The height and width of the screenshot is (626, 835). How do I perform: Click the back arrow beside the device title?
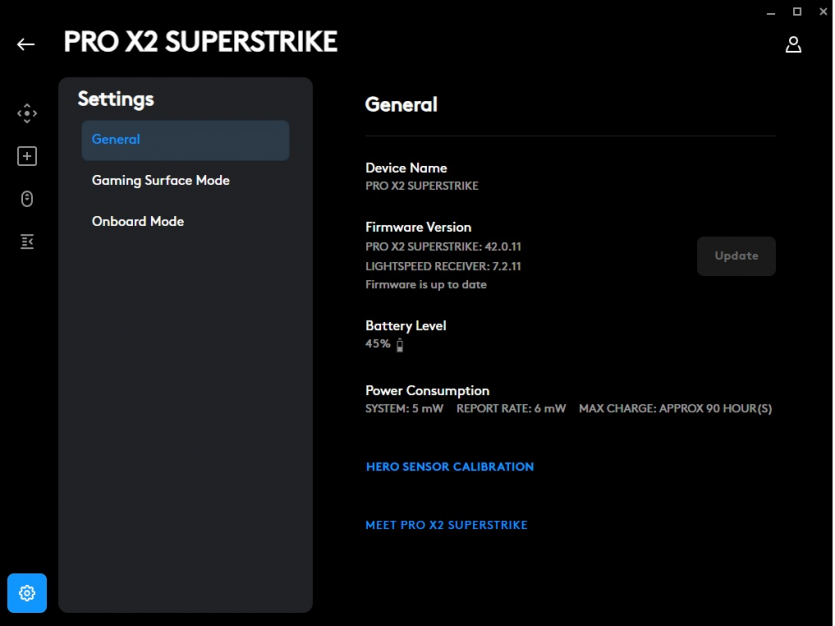(26, 44)
